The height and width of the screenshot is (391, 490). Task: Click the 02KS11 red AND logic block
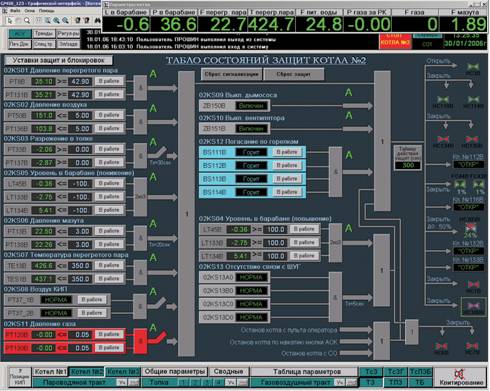[x=140, y=341]
